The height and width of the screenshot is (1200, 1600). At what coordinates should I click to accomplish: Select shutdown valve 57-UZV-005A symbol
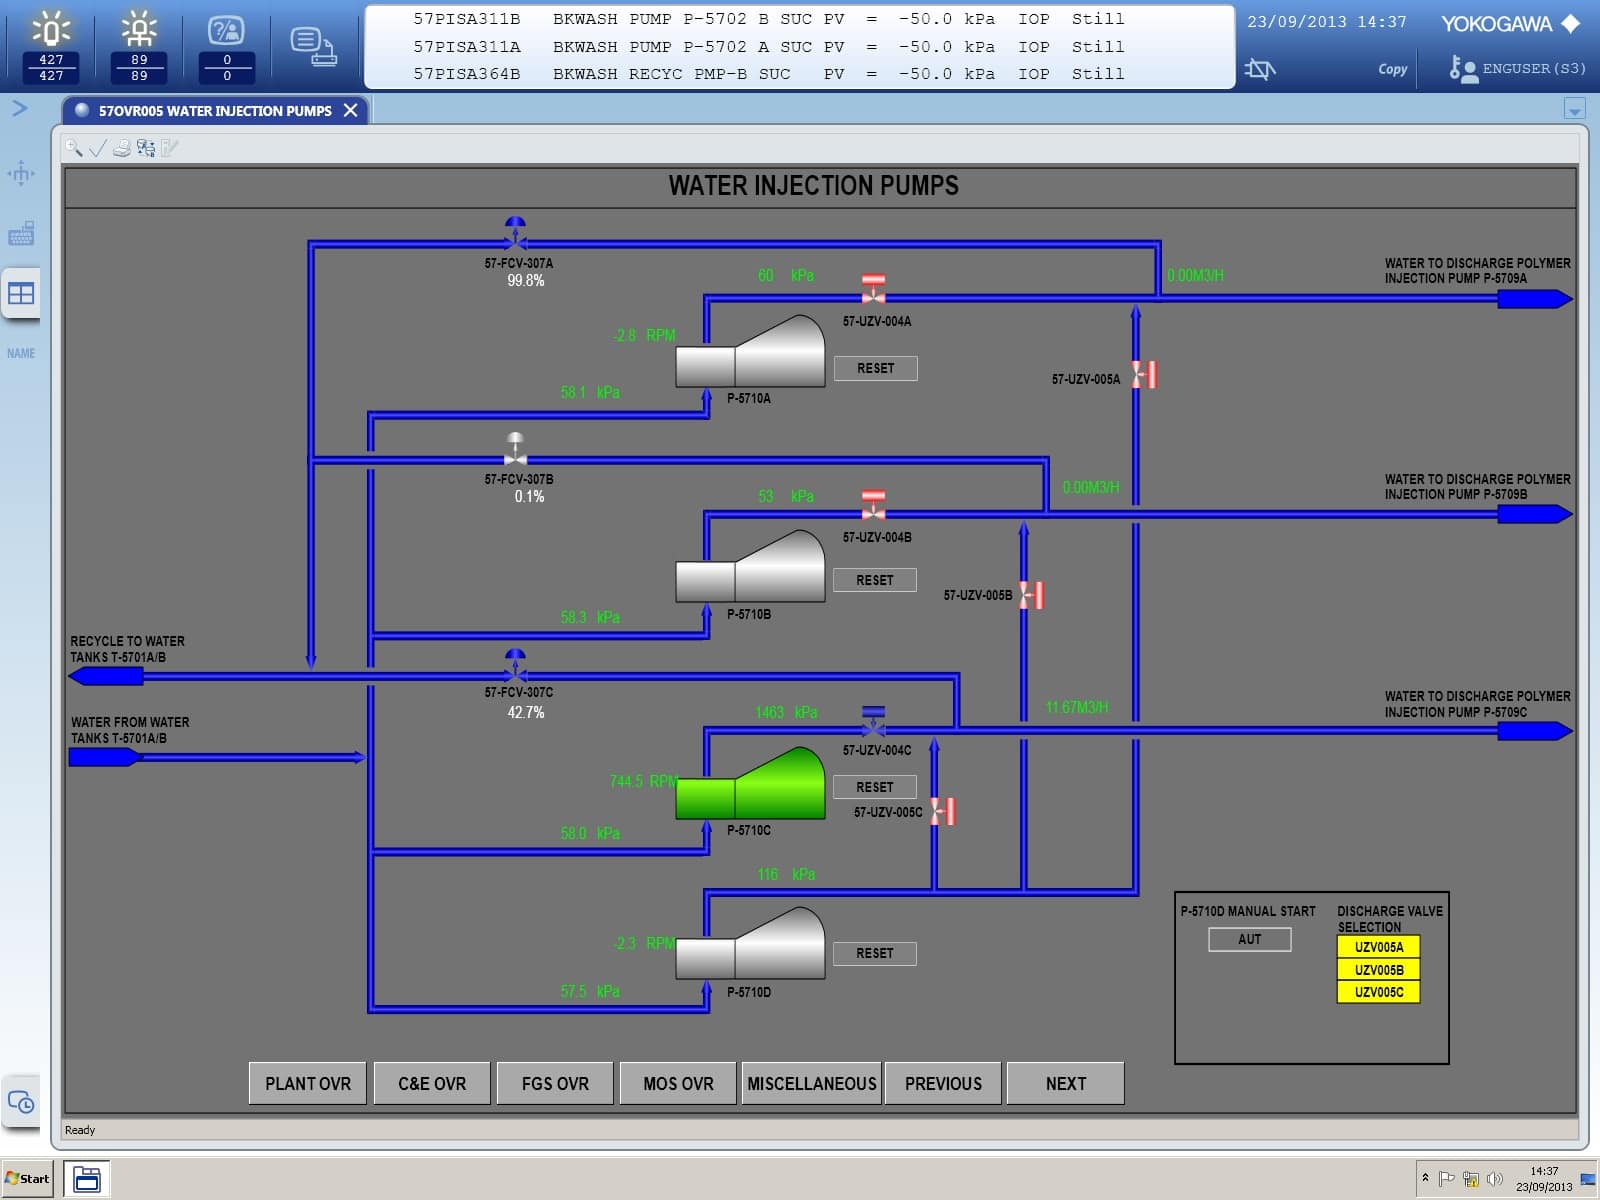pos(1144,374)
